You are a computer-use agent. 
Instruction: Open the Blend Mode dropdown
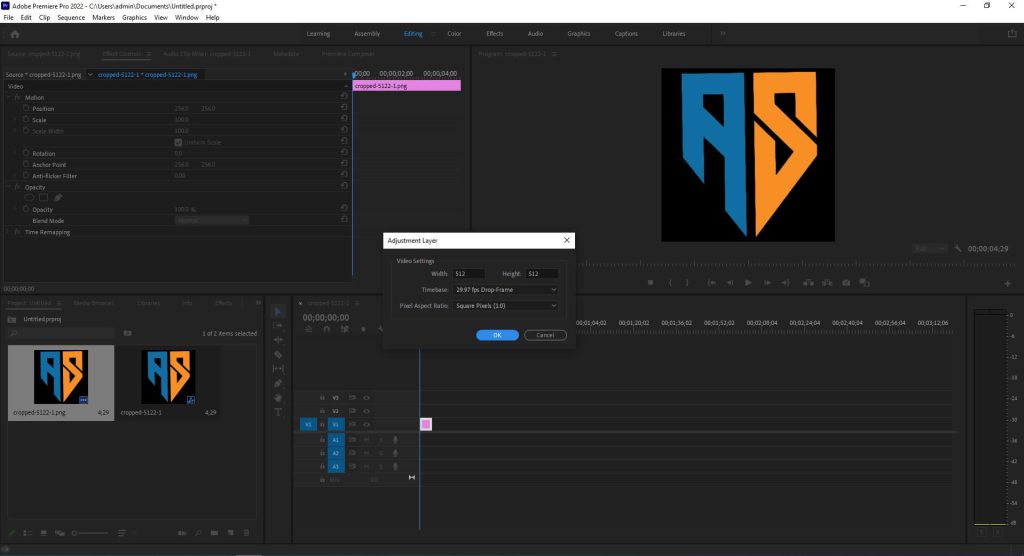[x=210, y=220]
